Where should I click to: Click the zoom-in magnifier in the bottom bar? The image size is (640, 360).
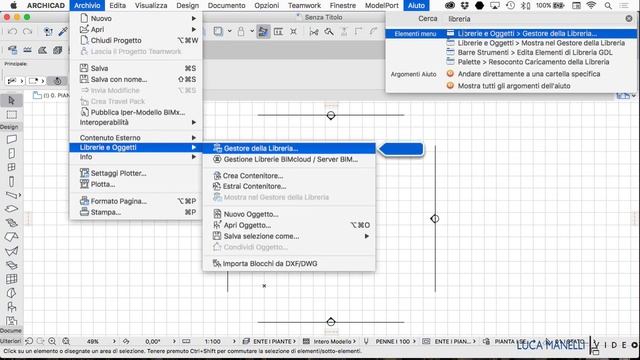52,341
